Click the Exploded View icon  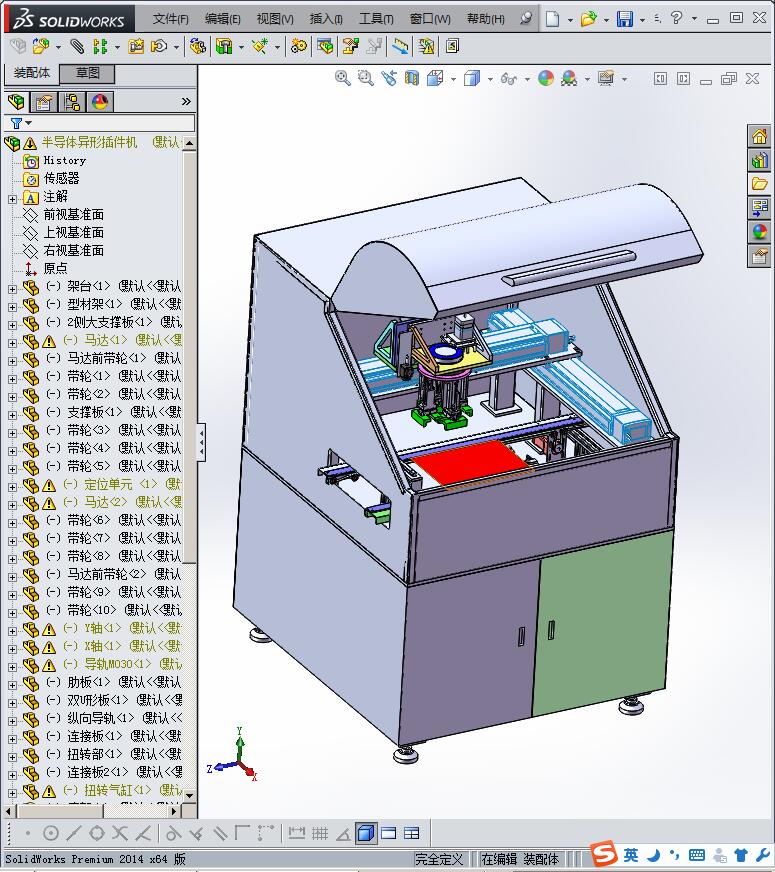click(350, 46)
